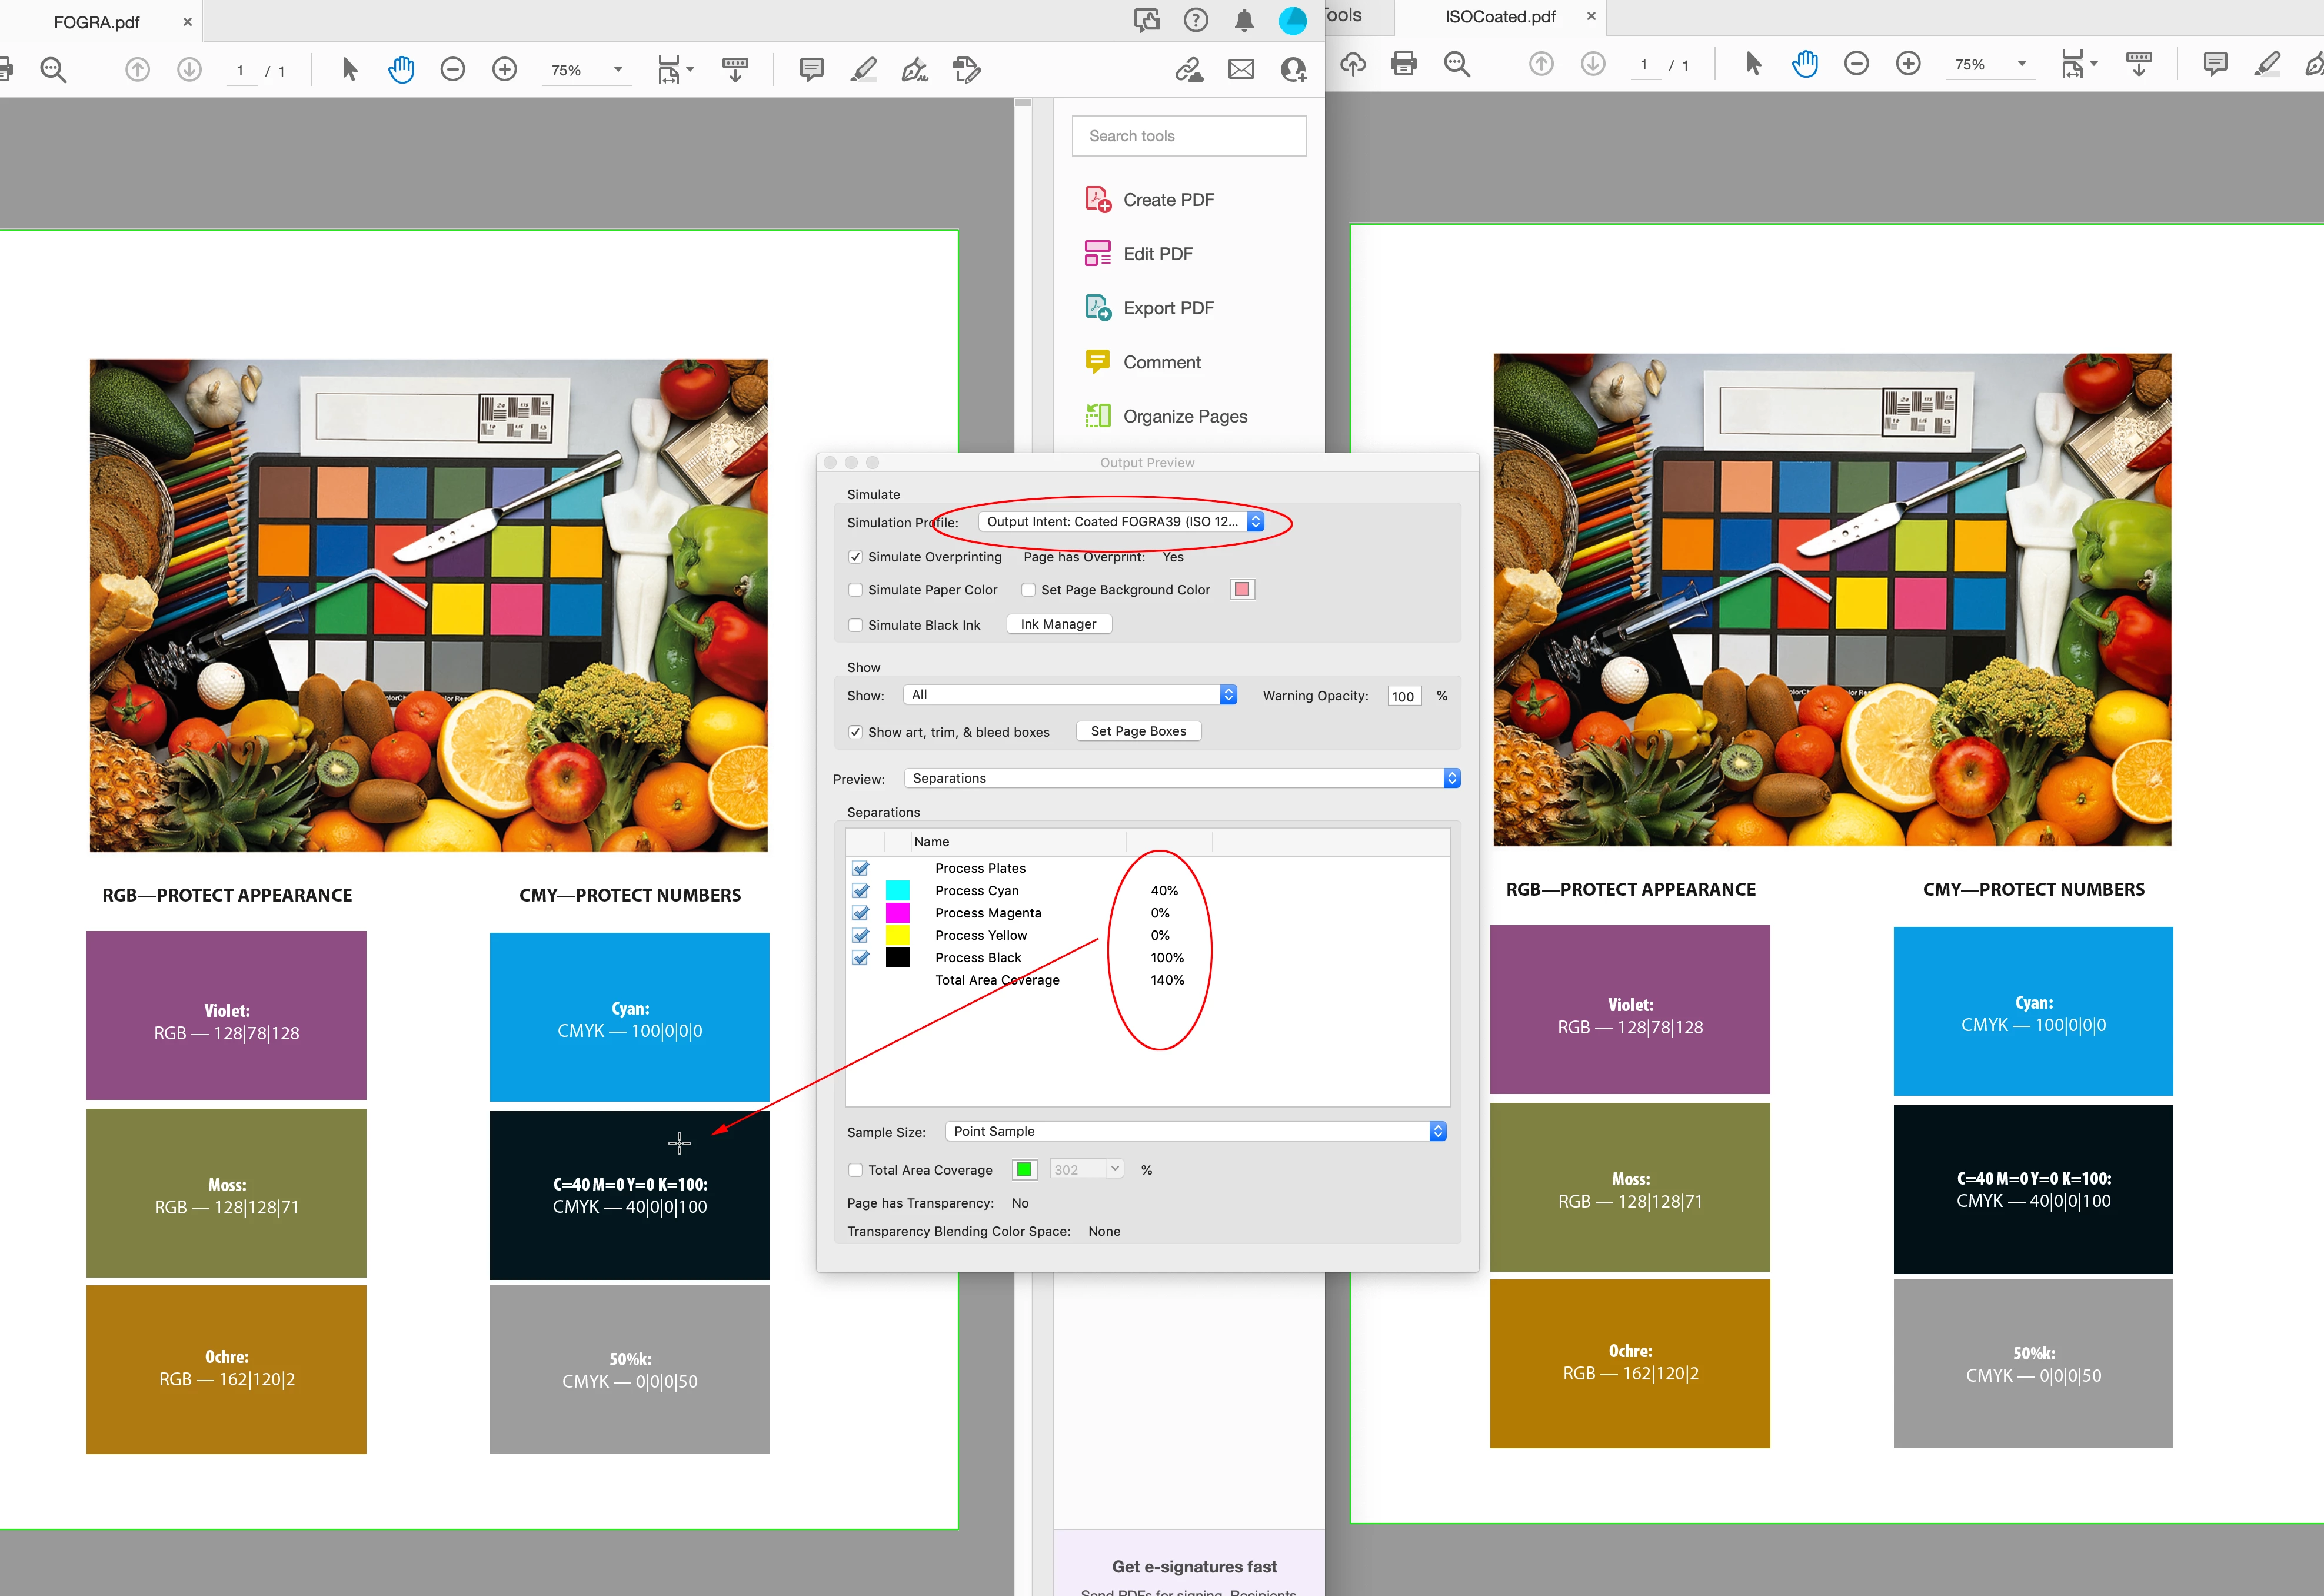Open the notifications bell icon
The image size is (2324, 1596).
pos(1243,20)
